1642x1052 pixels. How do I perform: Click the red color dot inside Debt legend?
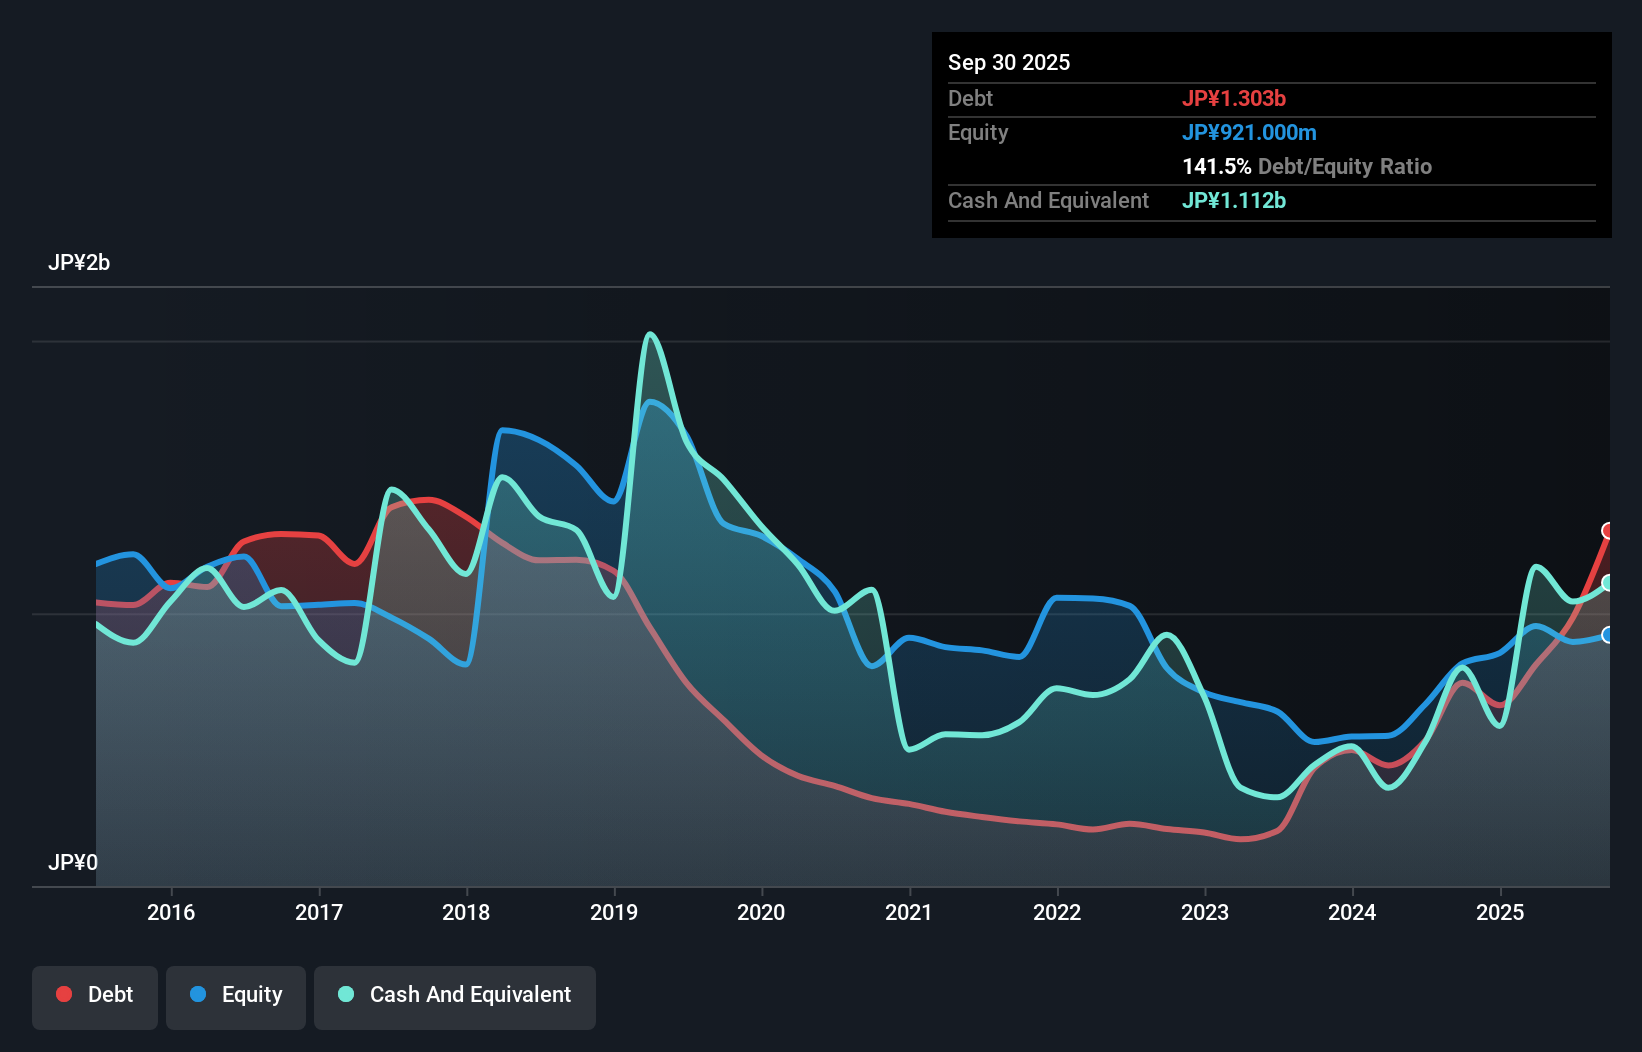click(63, 994)
